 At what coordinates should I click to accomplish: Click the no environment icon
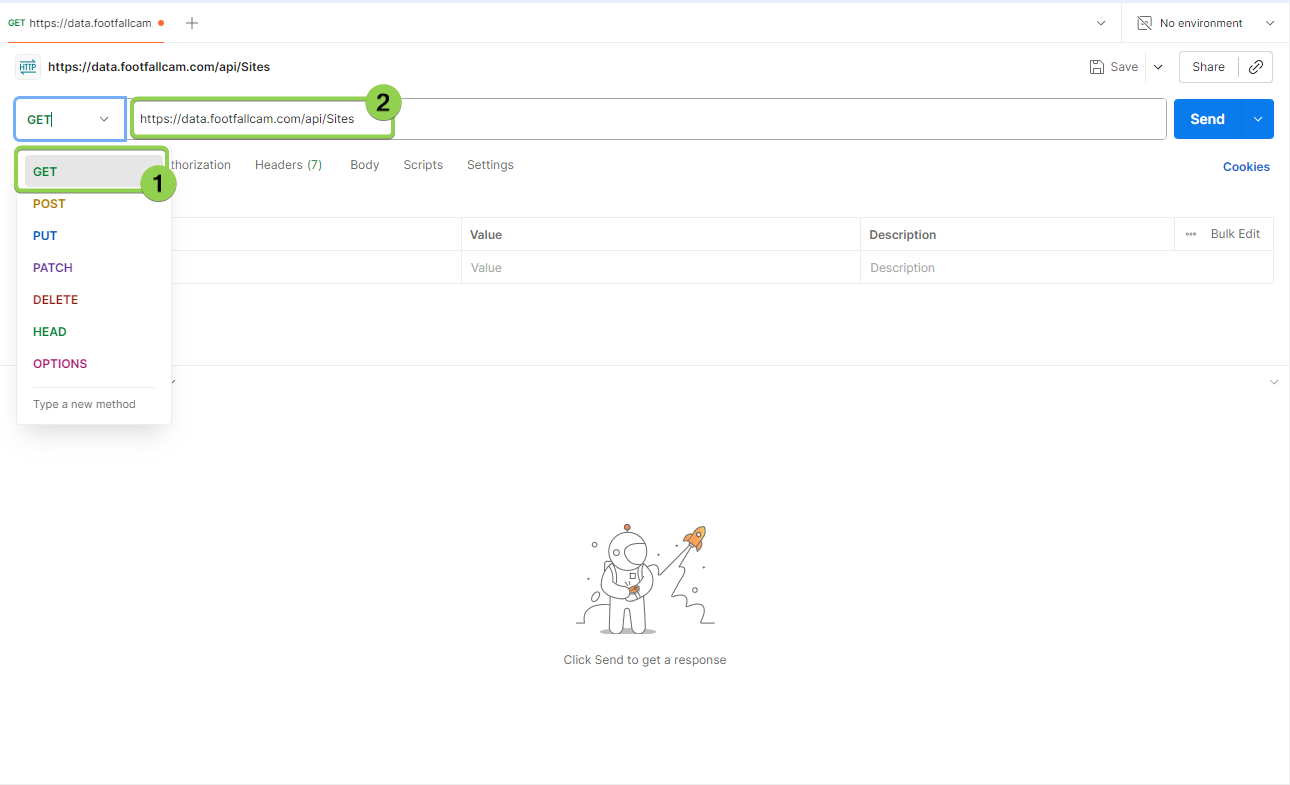pos(1145,23)
